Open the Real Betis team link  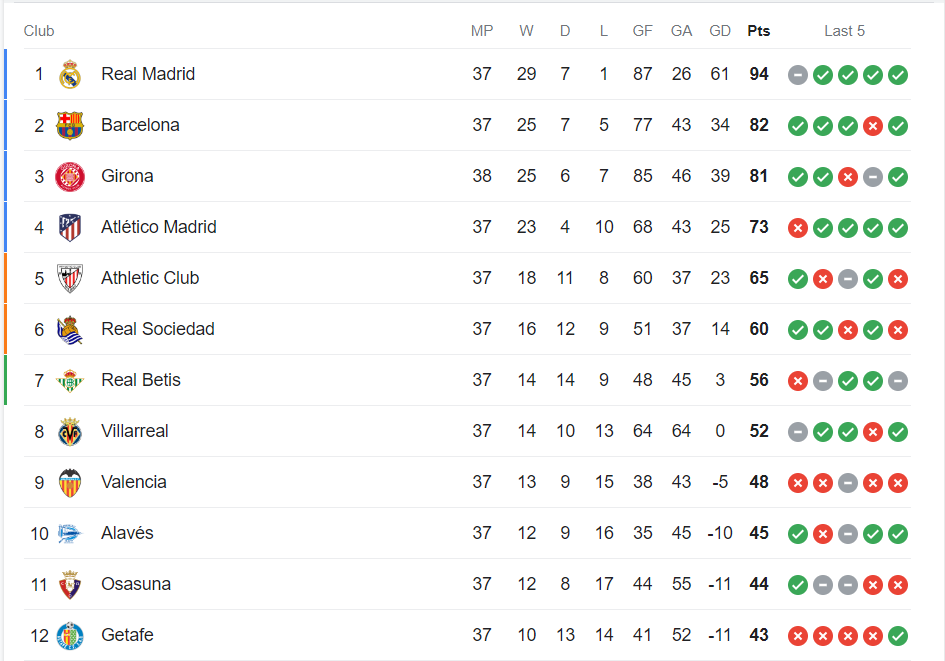141,380
